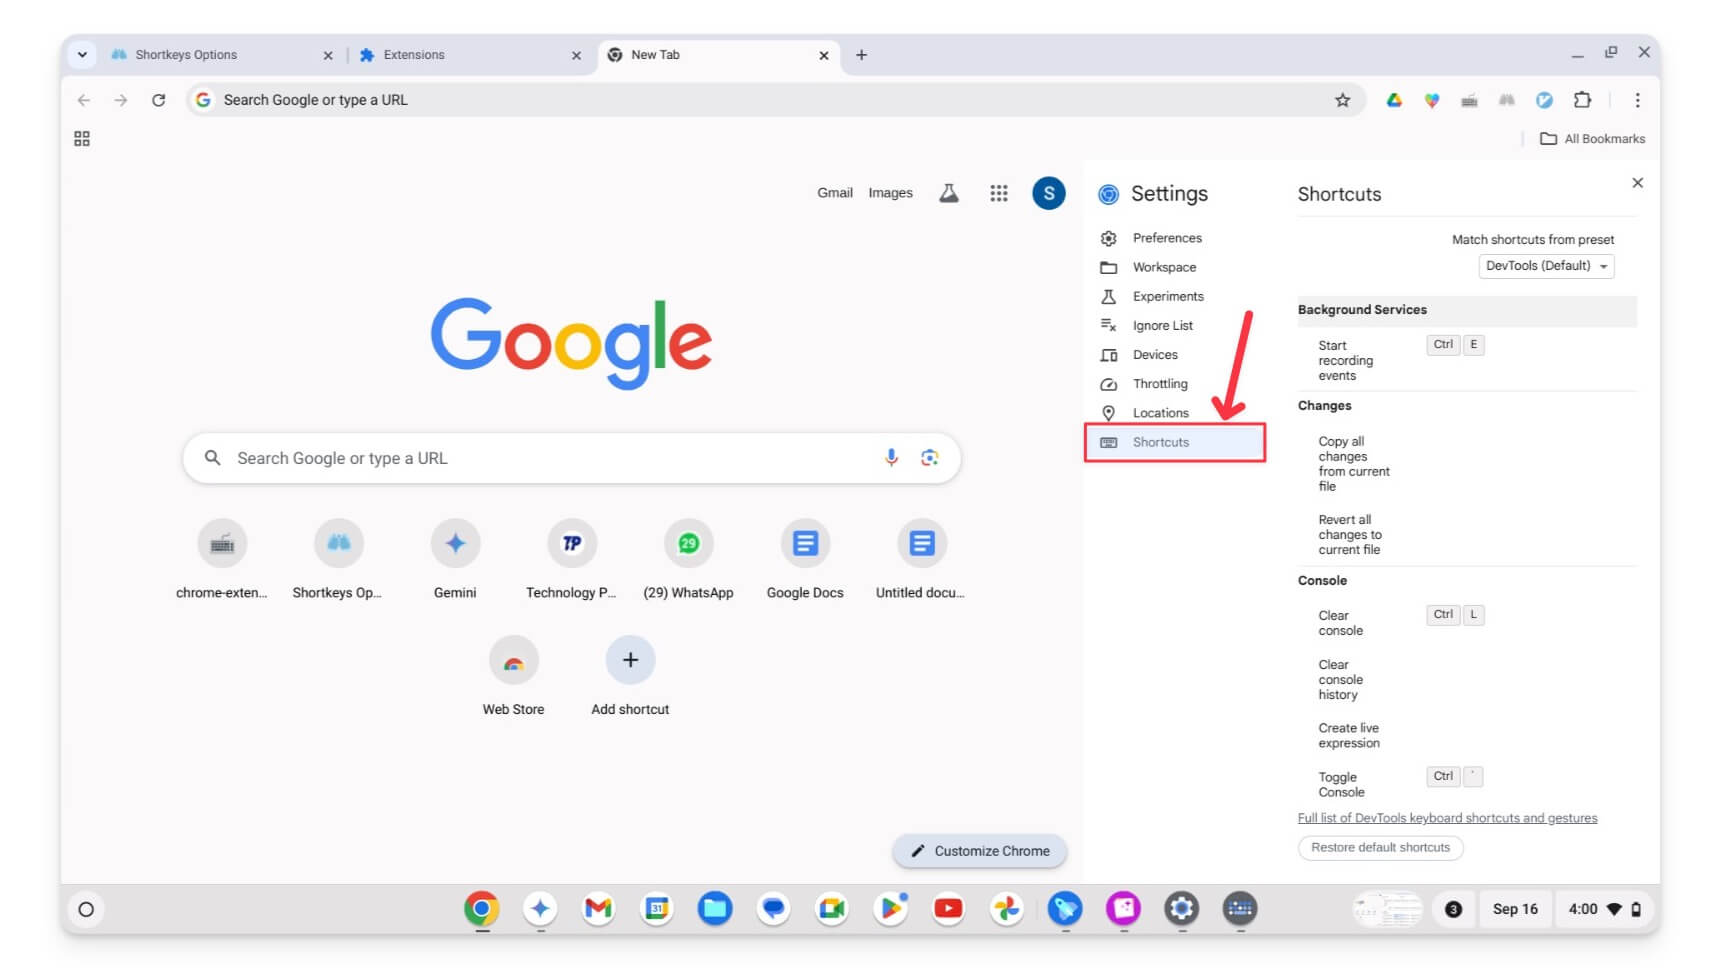Click the Google search box on page
The height and width of the screenshot is (968, 1721).
(x=572, y=458)
